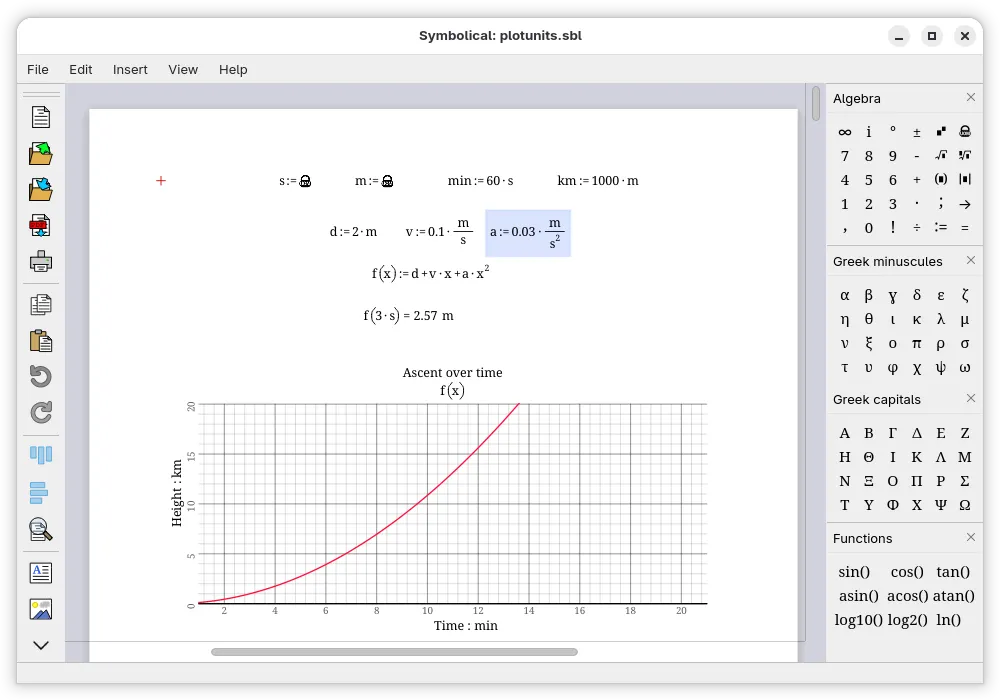Click the New document icon
This screenshot has width=1000, height=700.
click(x=41, y=117)
